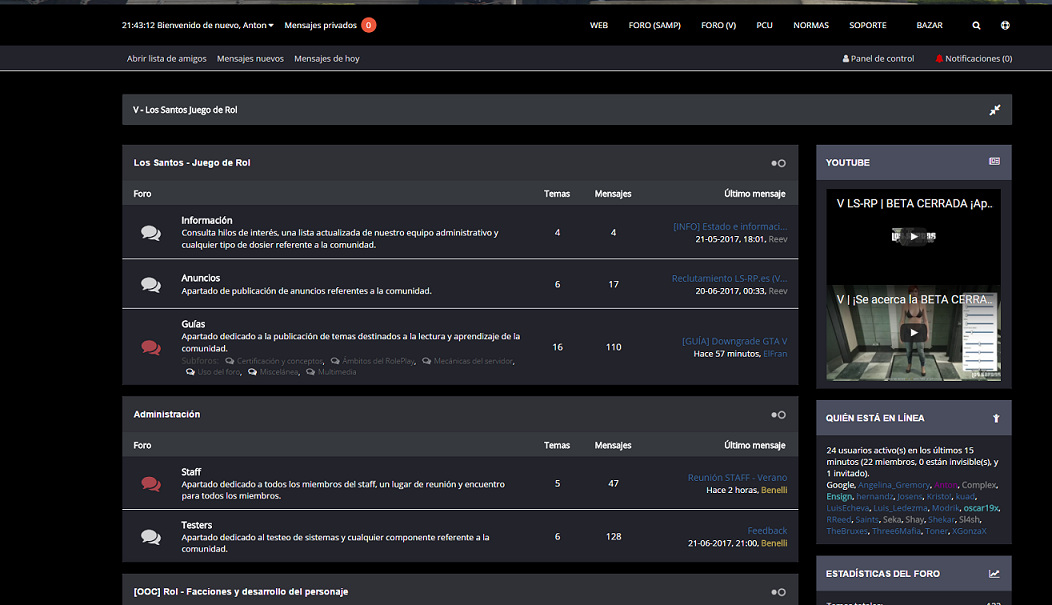Open the FORO (V) menu item
Viewport: 1052px width, 605px height.
click(719, 25)
